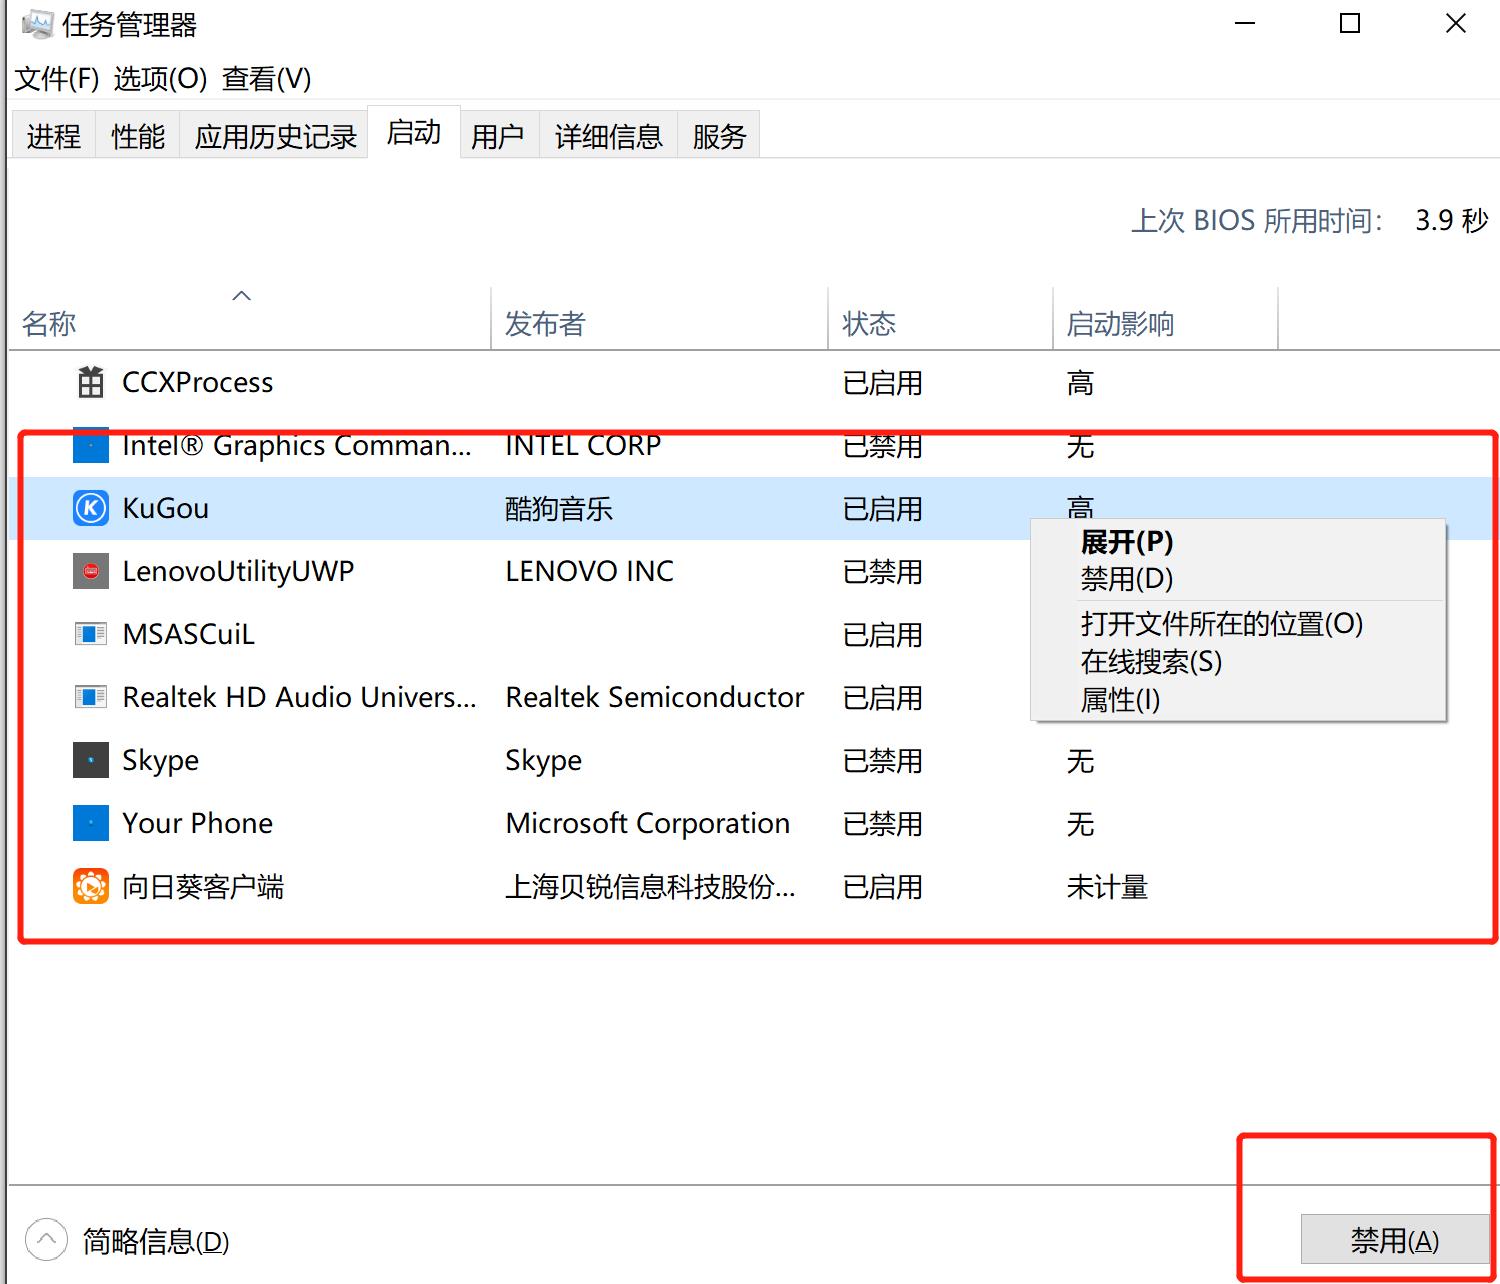Open the 查看(V) menu
The width and height of the screenshot is (1500, 1284).
[x=267, y=79]
